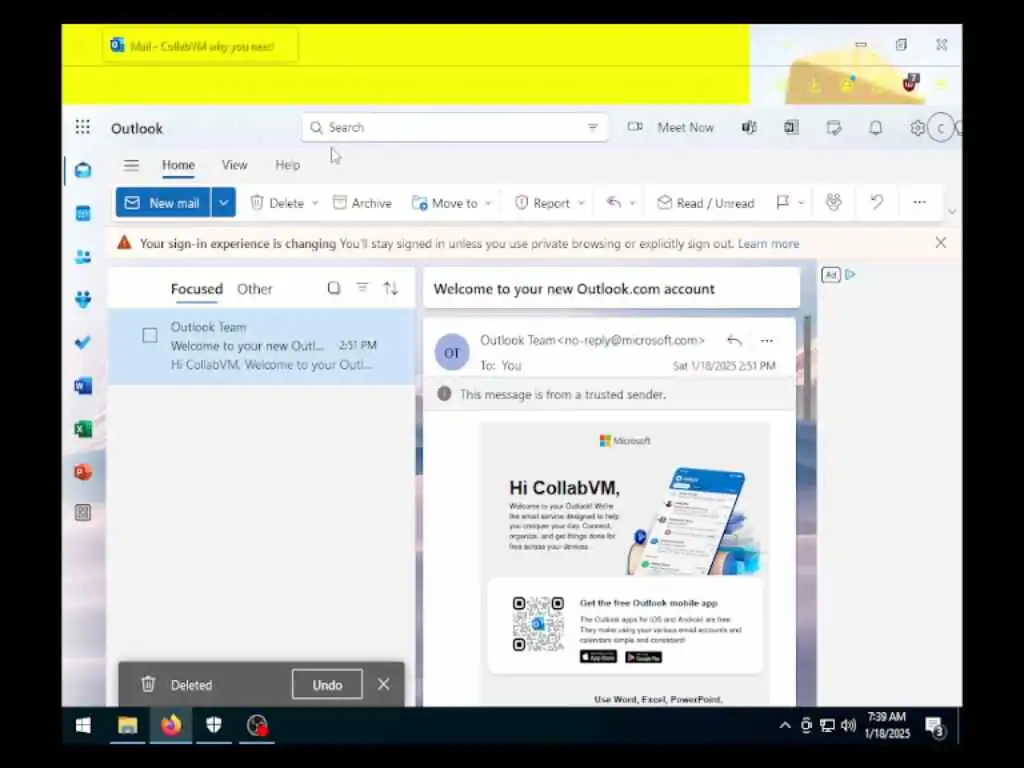Expand the reply options dropdown arrow
This screenshot has height=768, width=1024.
[x=632, y=203]
